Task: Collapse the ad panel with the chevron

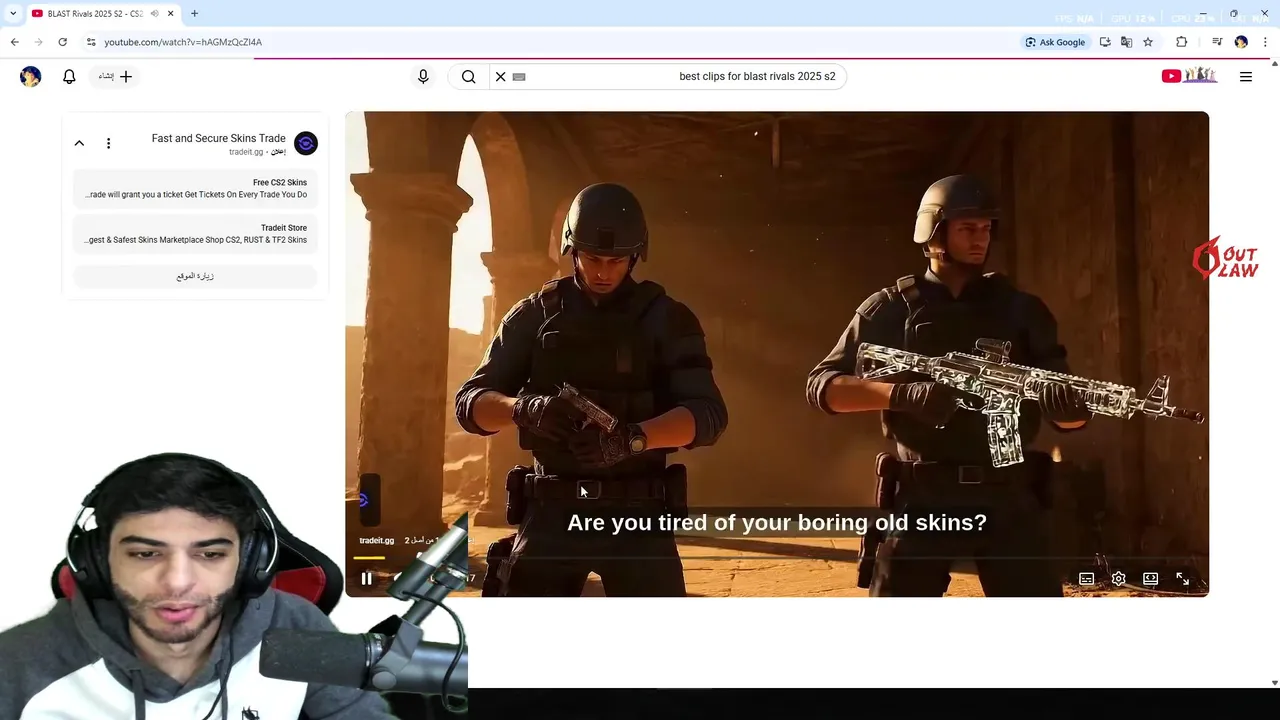Action: tap(79, 143)
